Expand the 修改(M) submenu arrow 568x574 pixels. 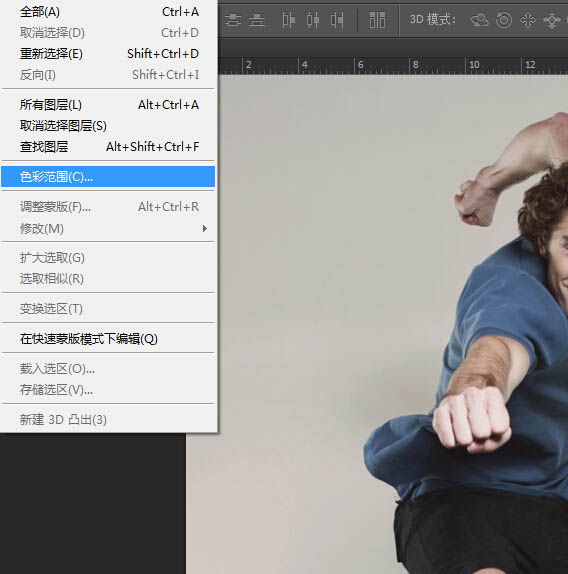pos(205,229)
